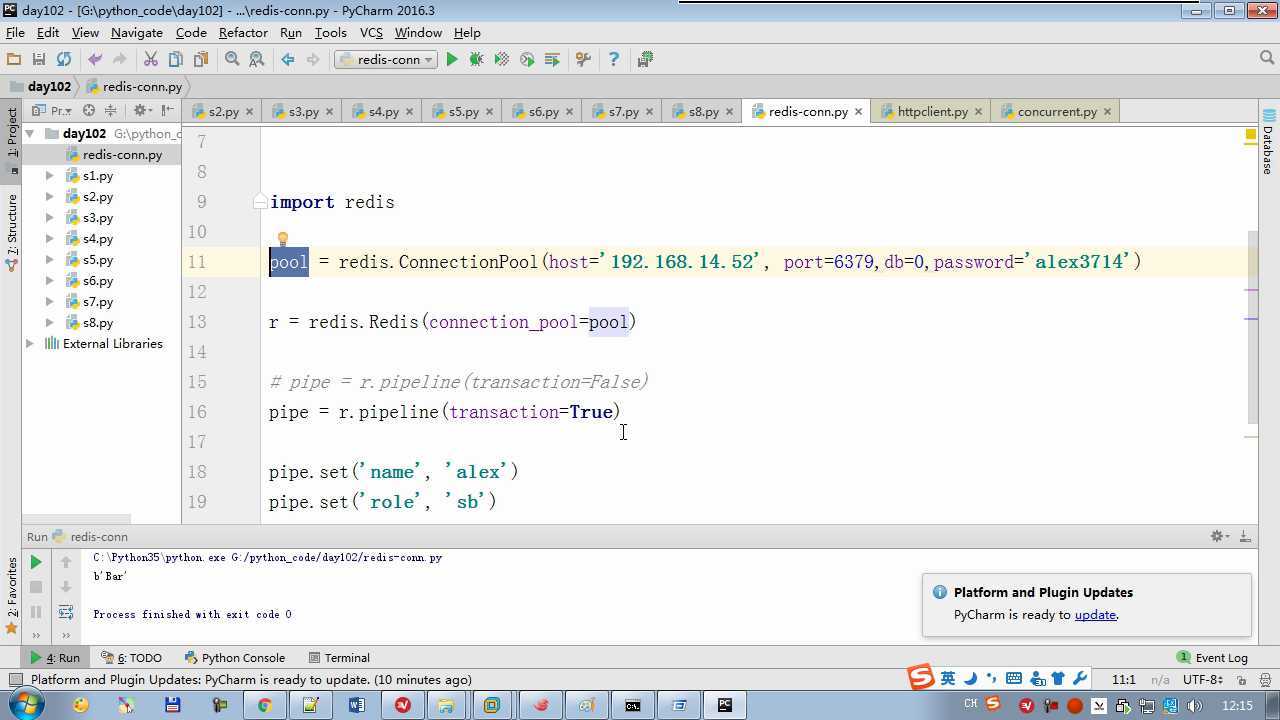Toggle the Database side panel
The height and width of the screenshot is (720, 1280).
pos(1268,142)
